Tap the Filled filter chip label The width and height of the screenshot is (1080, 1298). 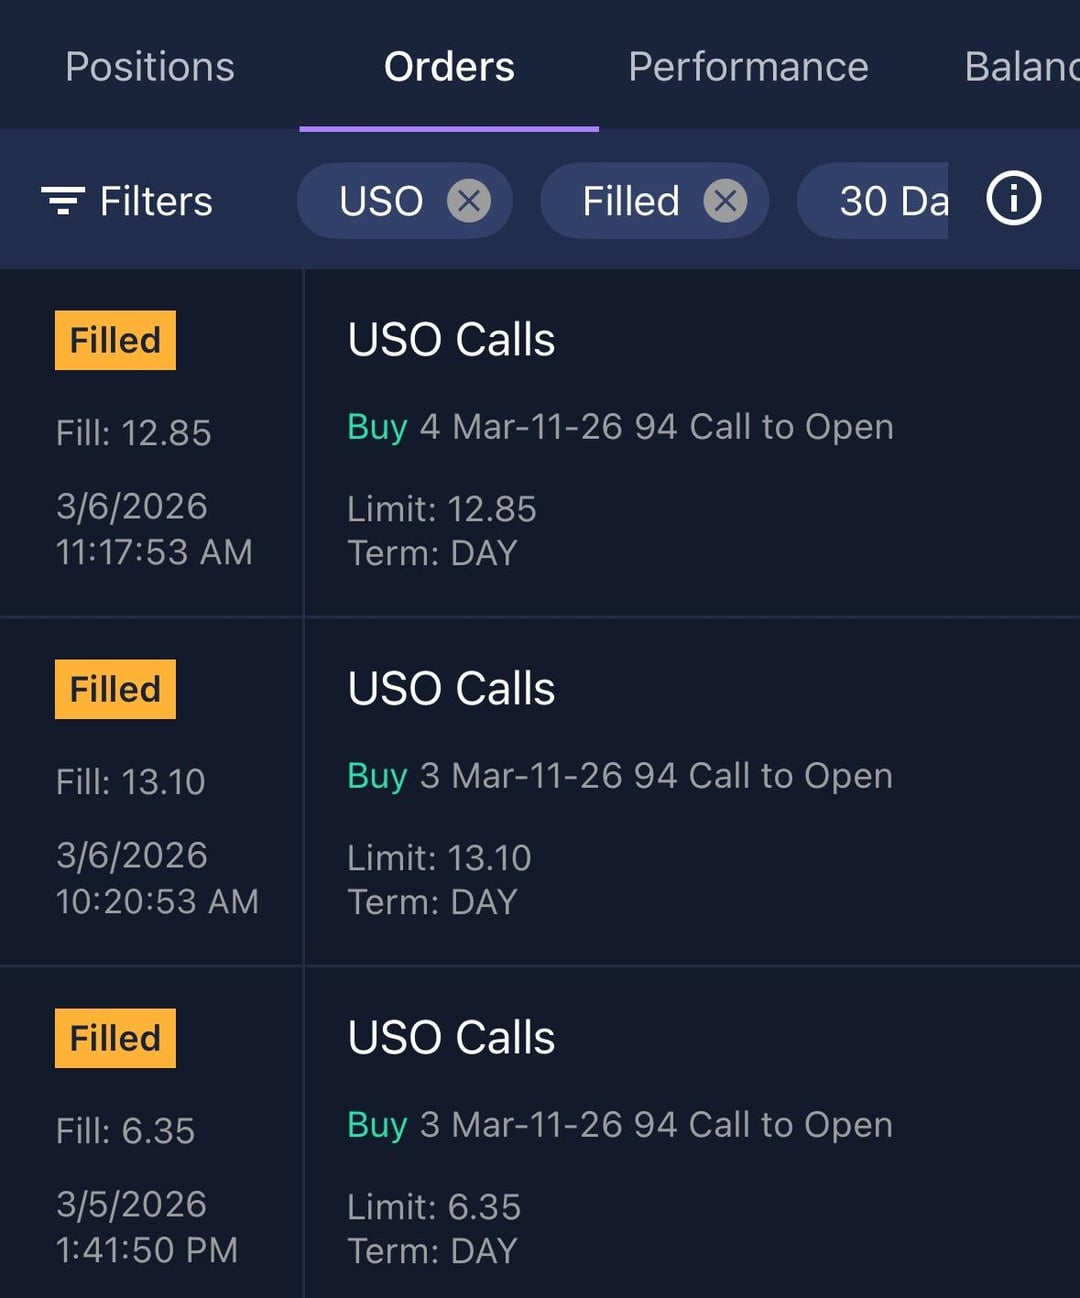click(x=631, y=201)
